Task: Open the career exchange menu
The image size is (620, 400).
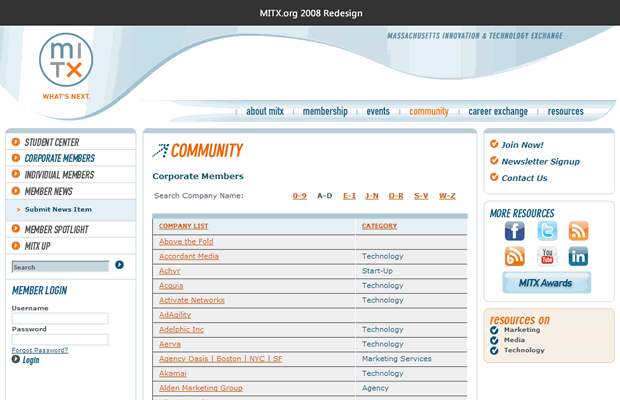Action: (498, 111)
